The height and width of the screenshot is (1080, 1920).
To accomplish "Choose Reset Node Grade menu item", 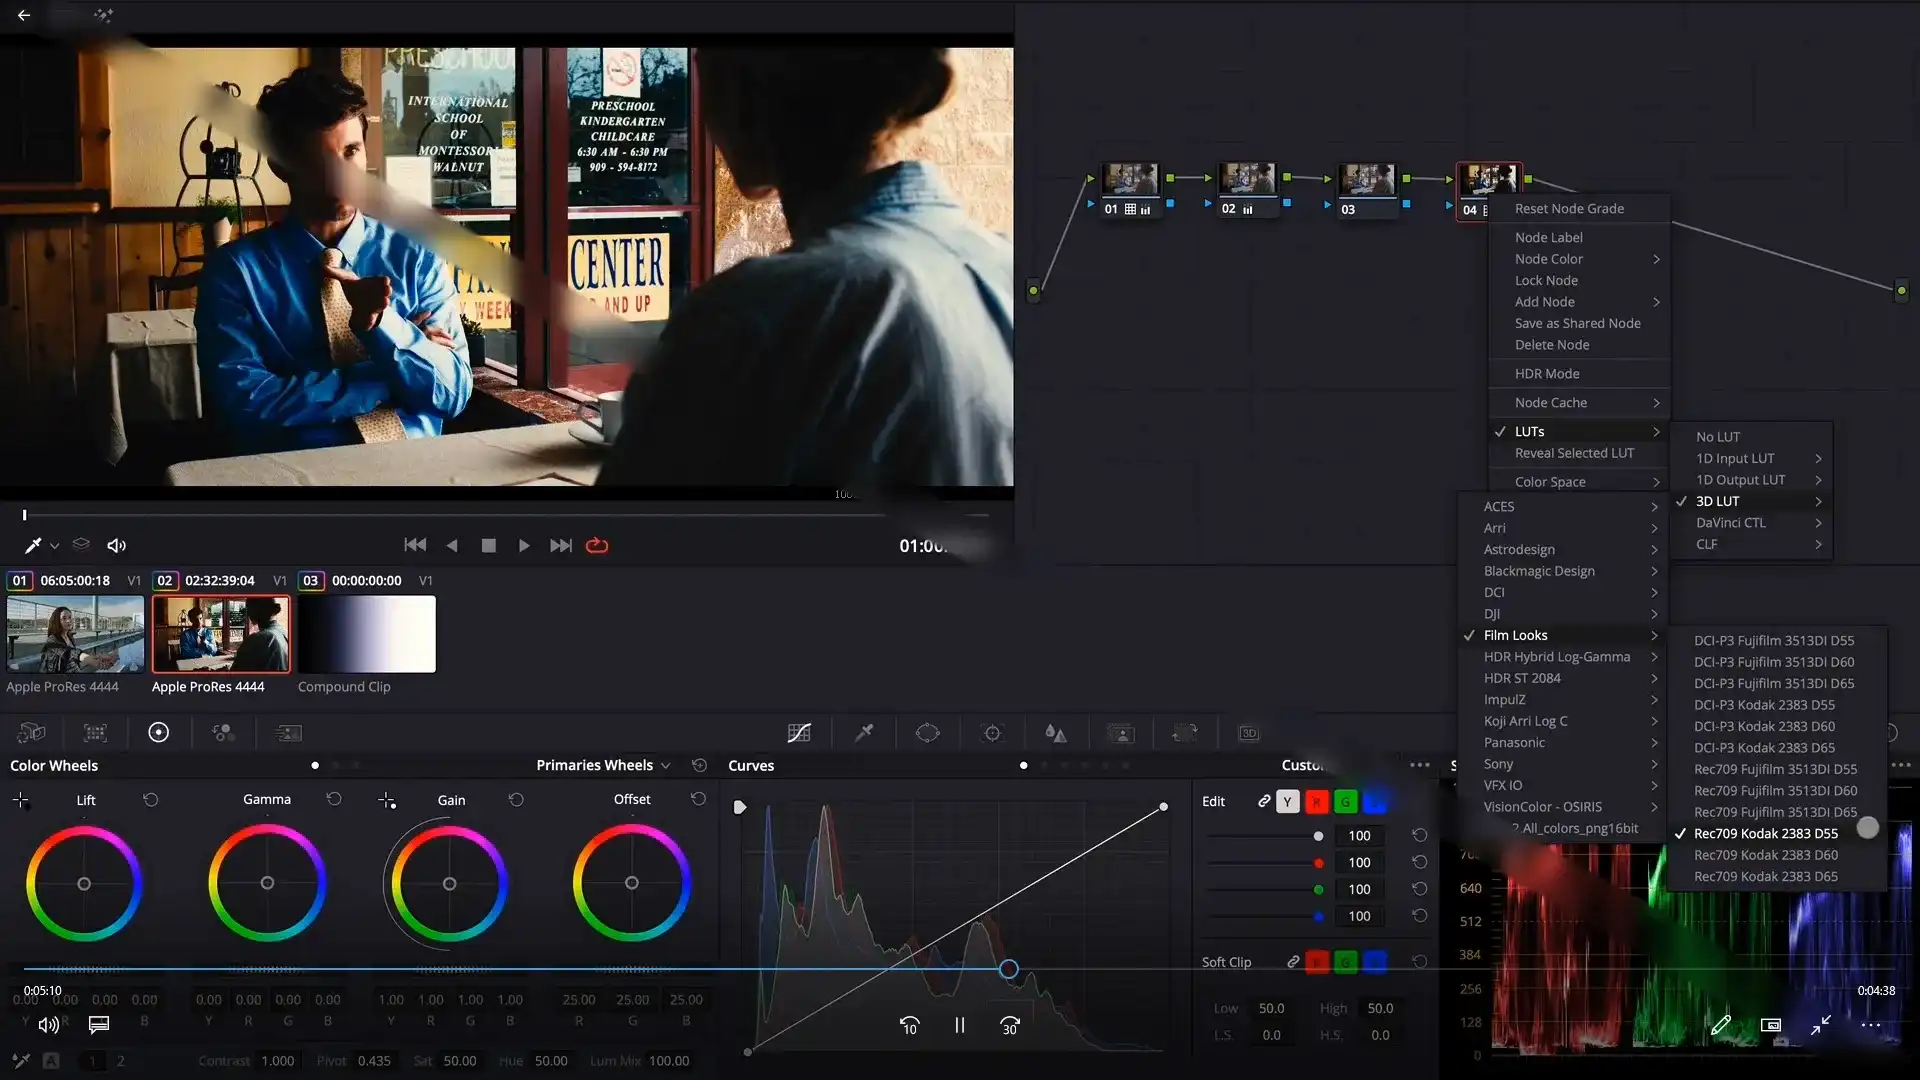I will pyautogui.click(x=1568, y=208).
